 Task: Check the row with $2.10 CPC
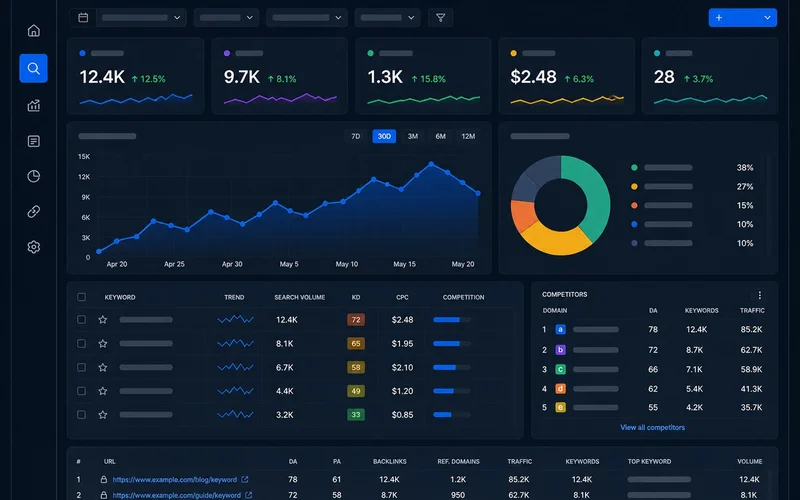[81, 367]
